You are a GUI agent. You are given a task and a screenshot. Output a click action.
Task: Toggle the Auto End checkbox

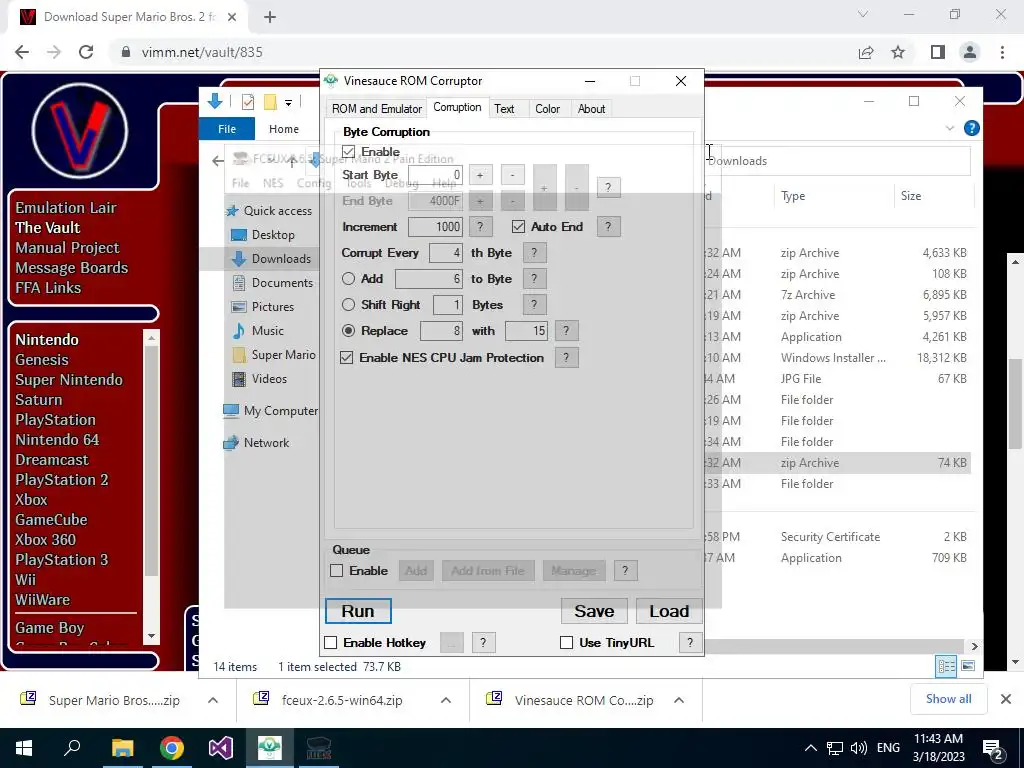tap(519, 227)
